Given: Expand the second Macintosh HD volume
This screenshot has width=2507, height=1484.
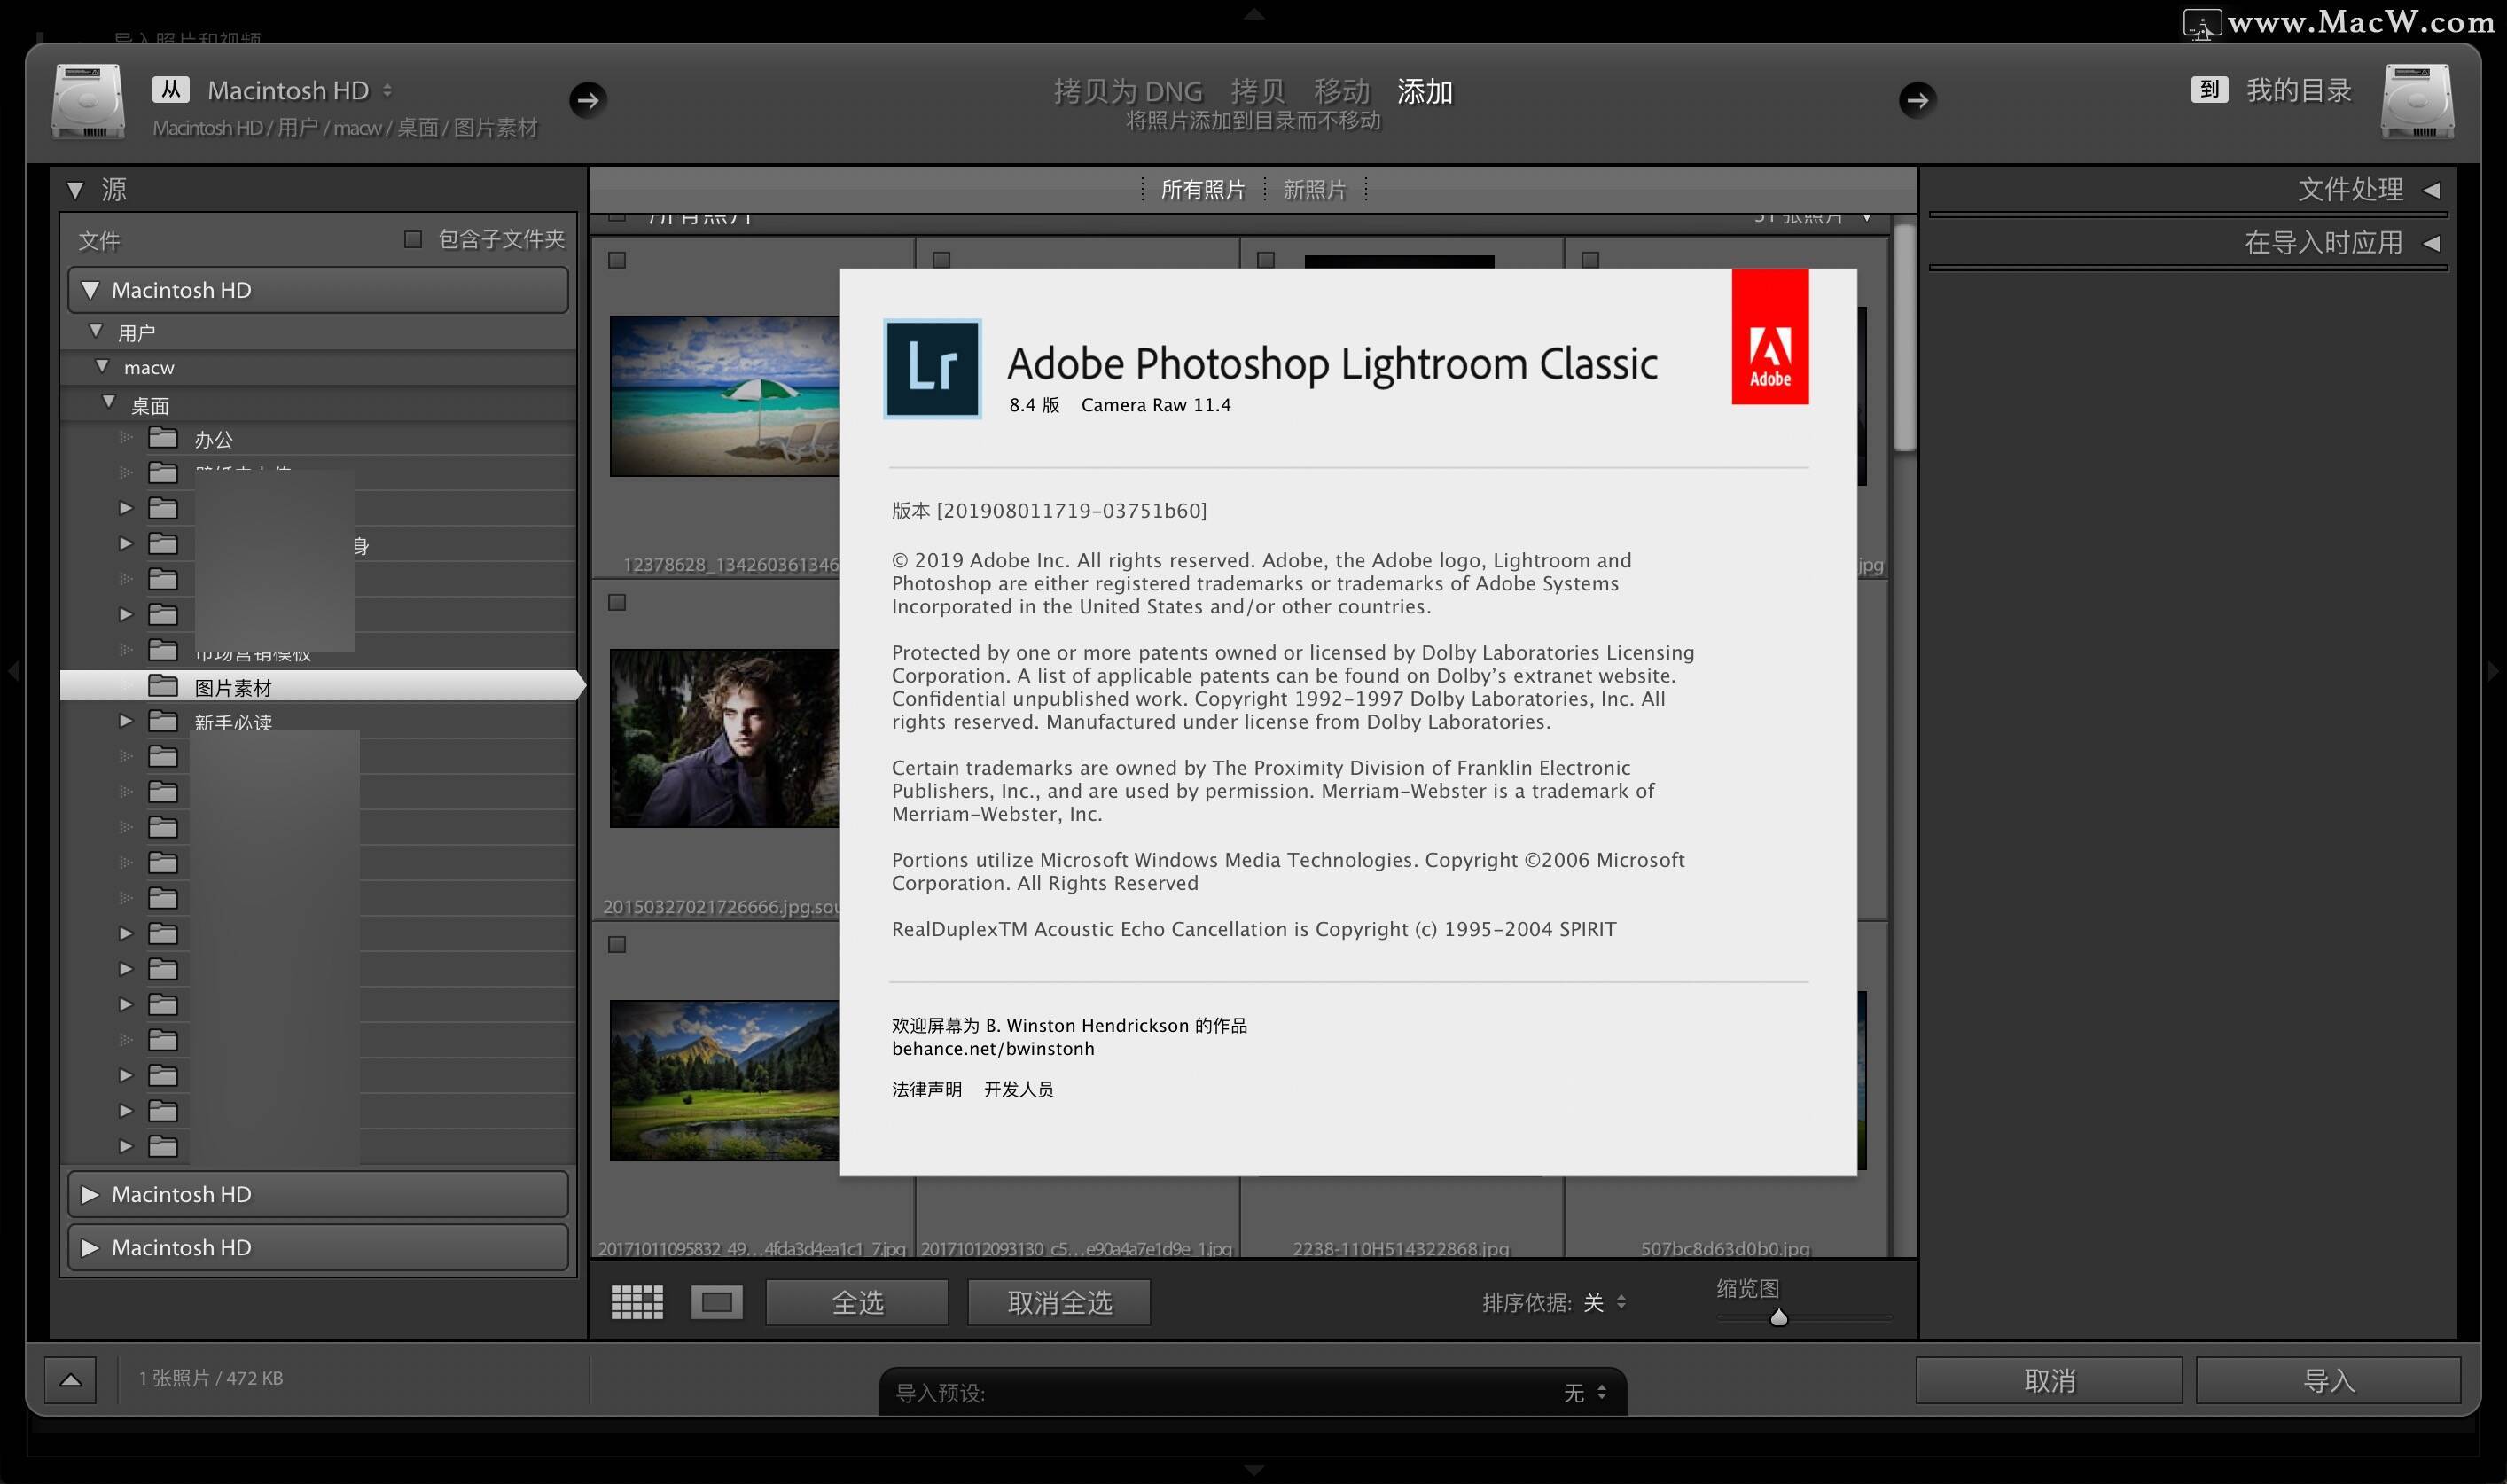Looking at the screenshot, I should 90,1194.
